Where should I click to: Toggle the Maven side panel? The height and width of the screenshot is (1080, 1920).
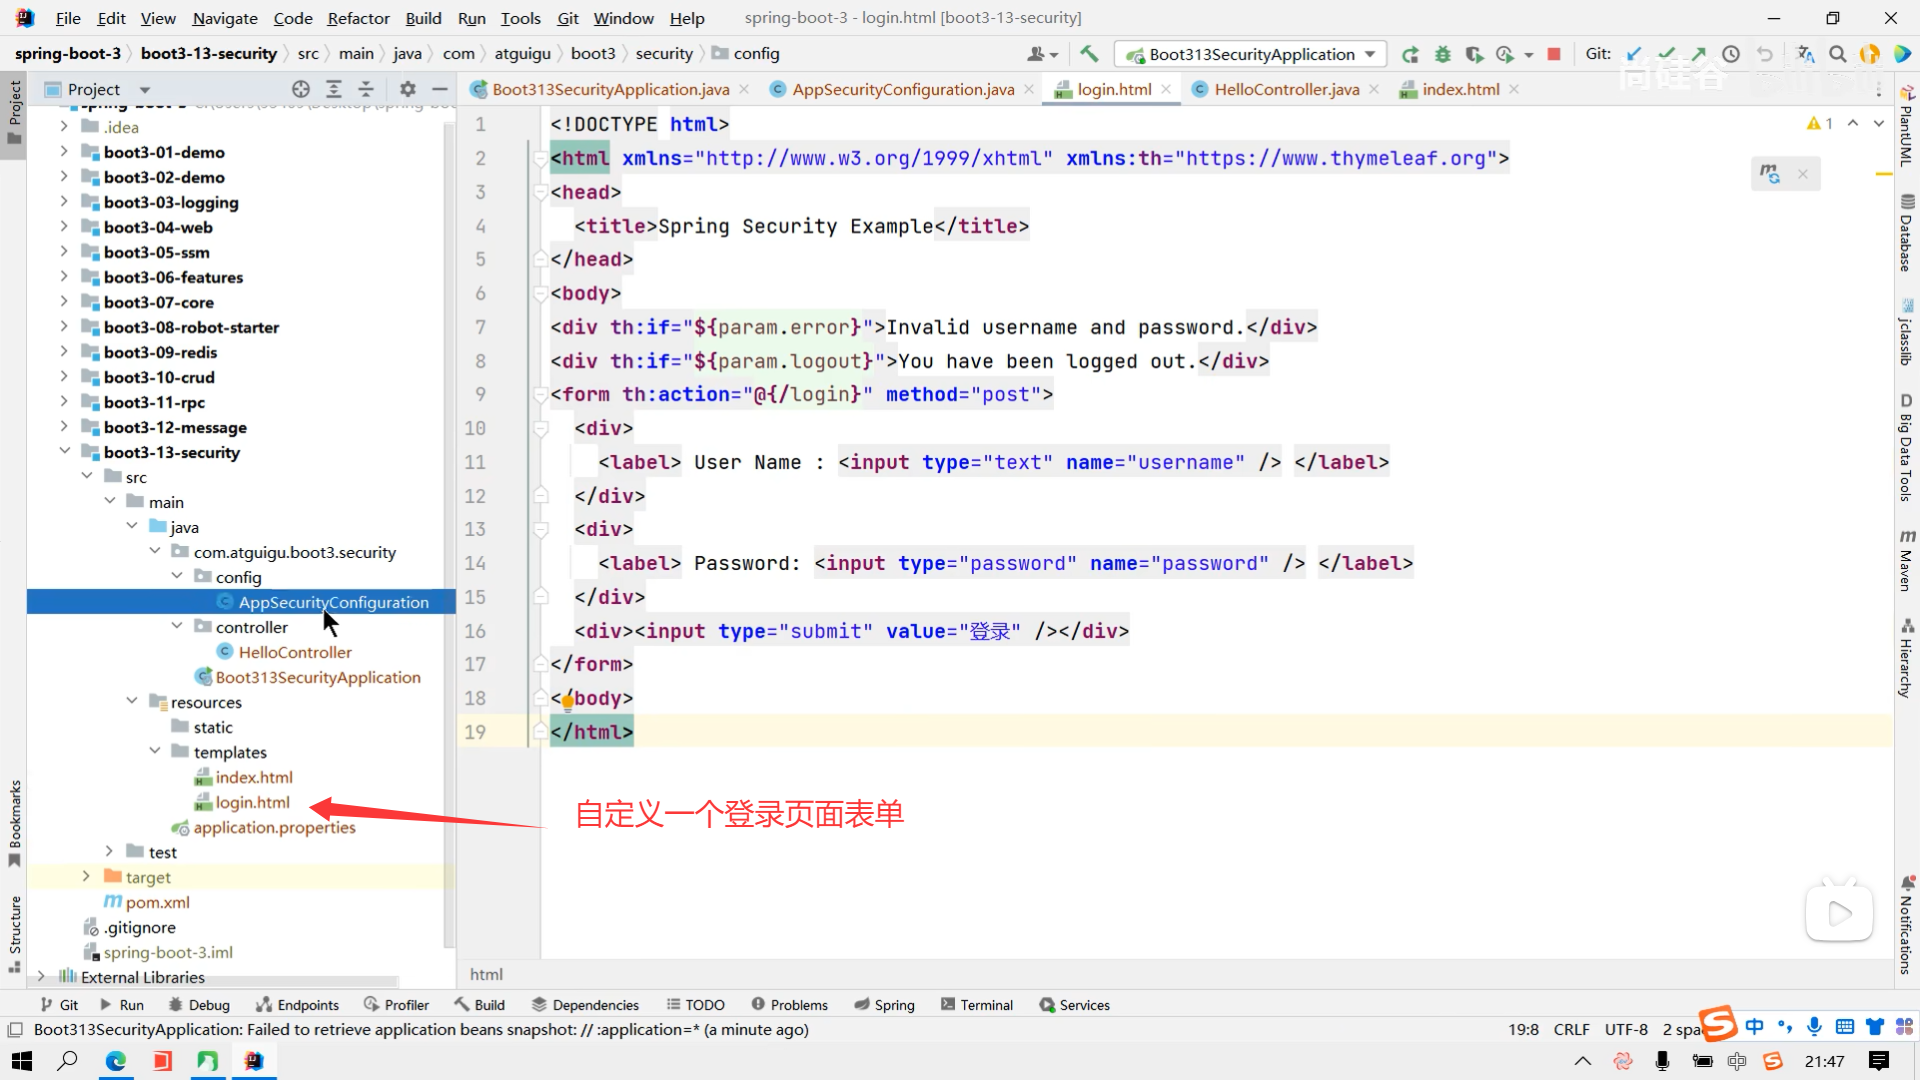tap(1906, 560)
